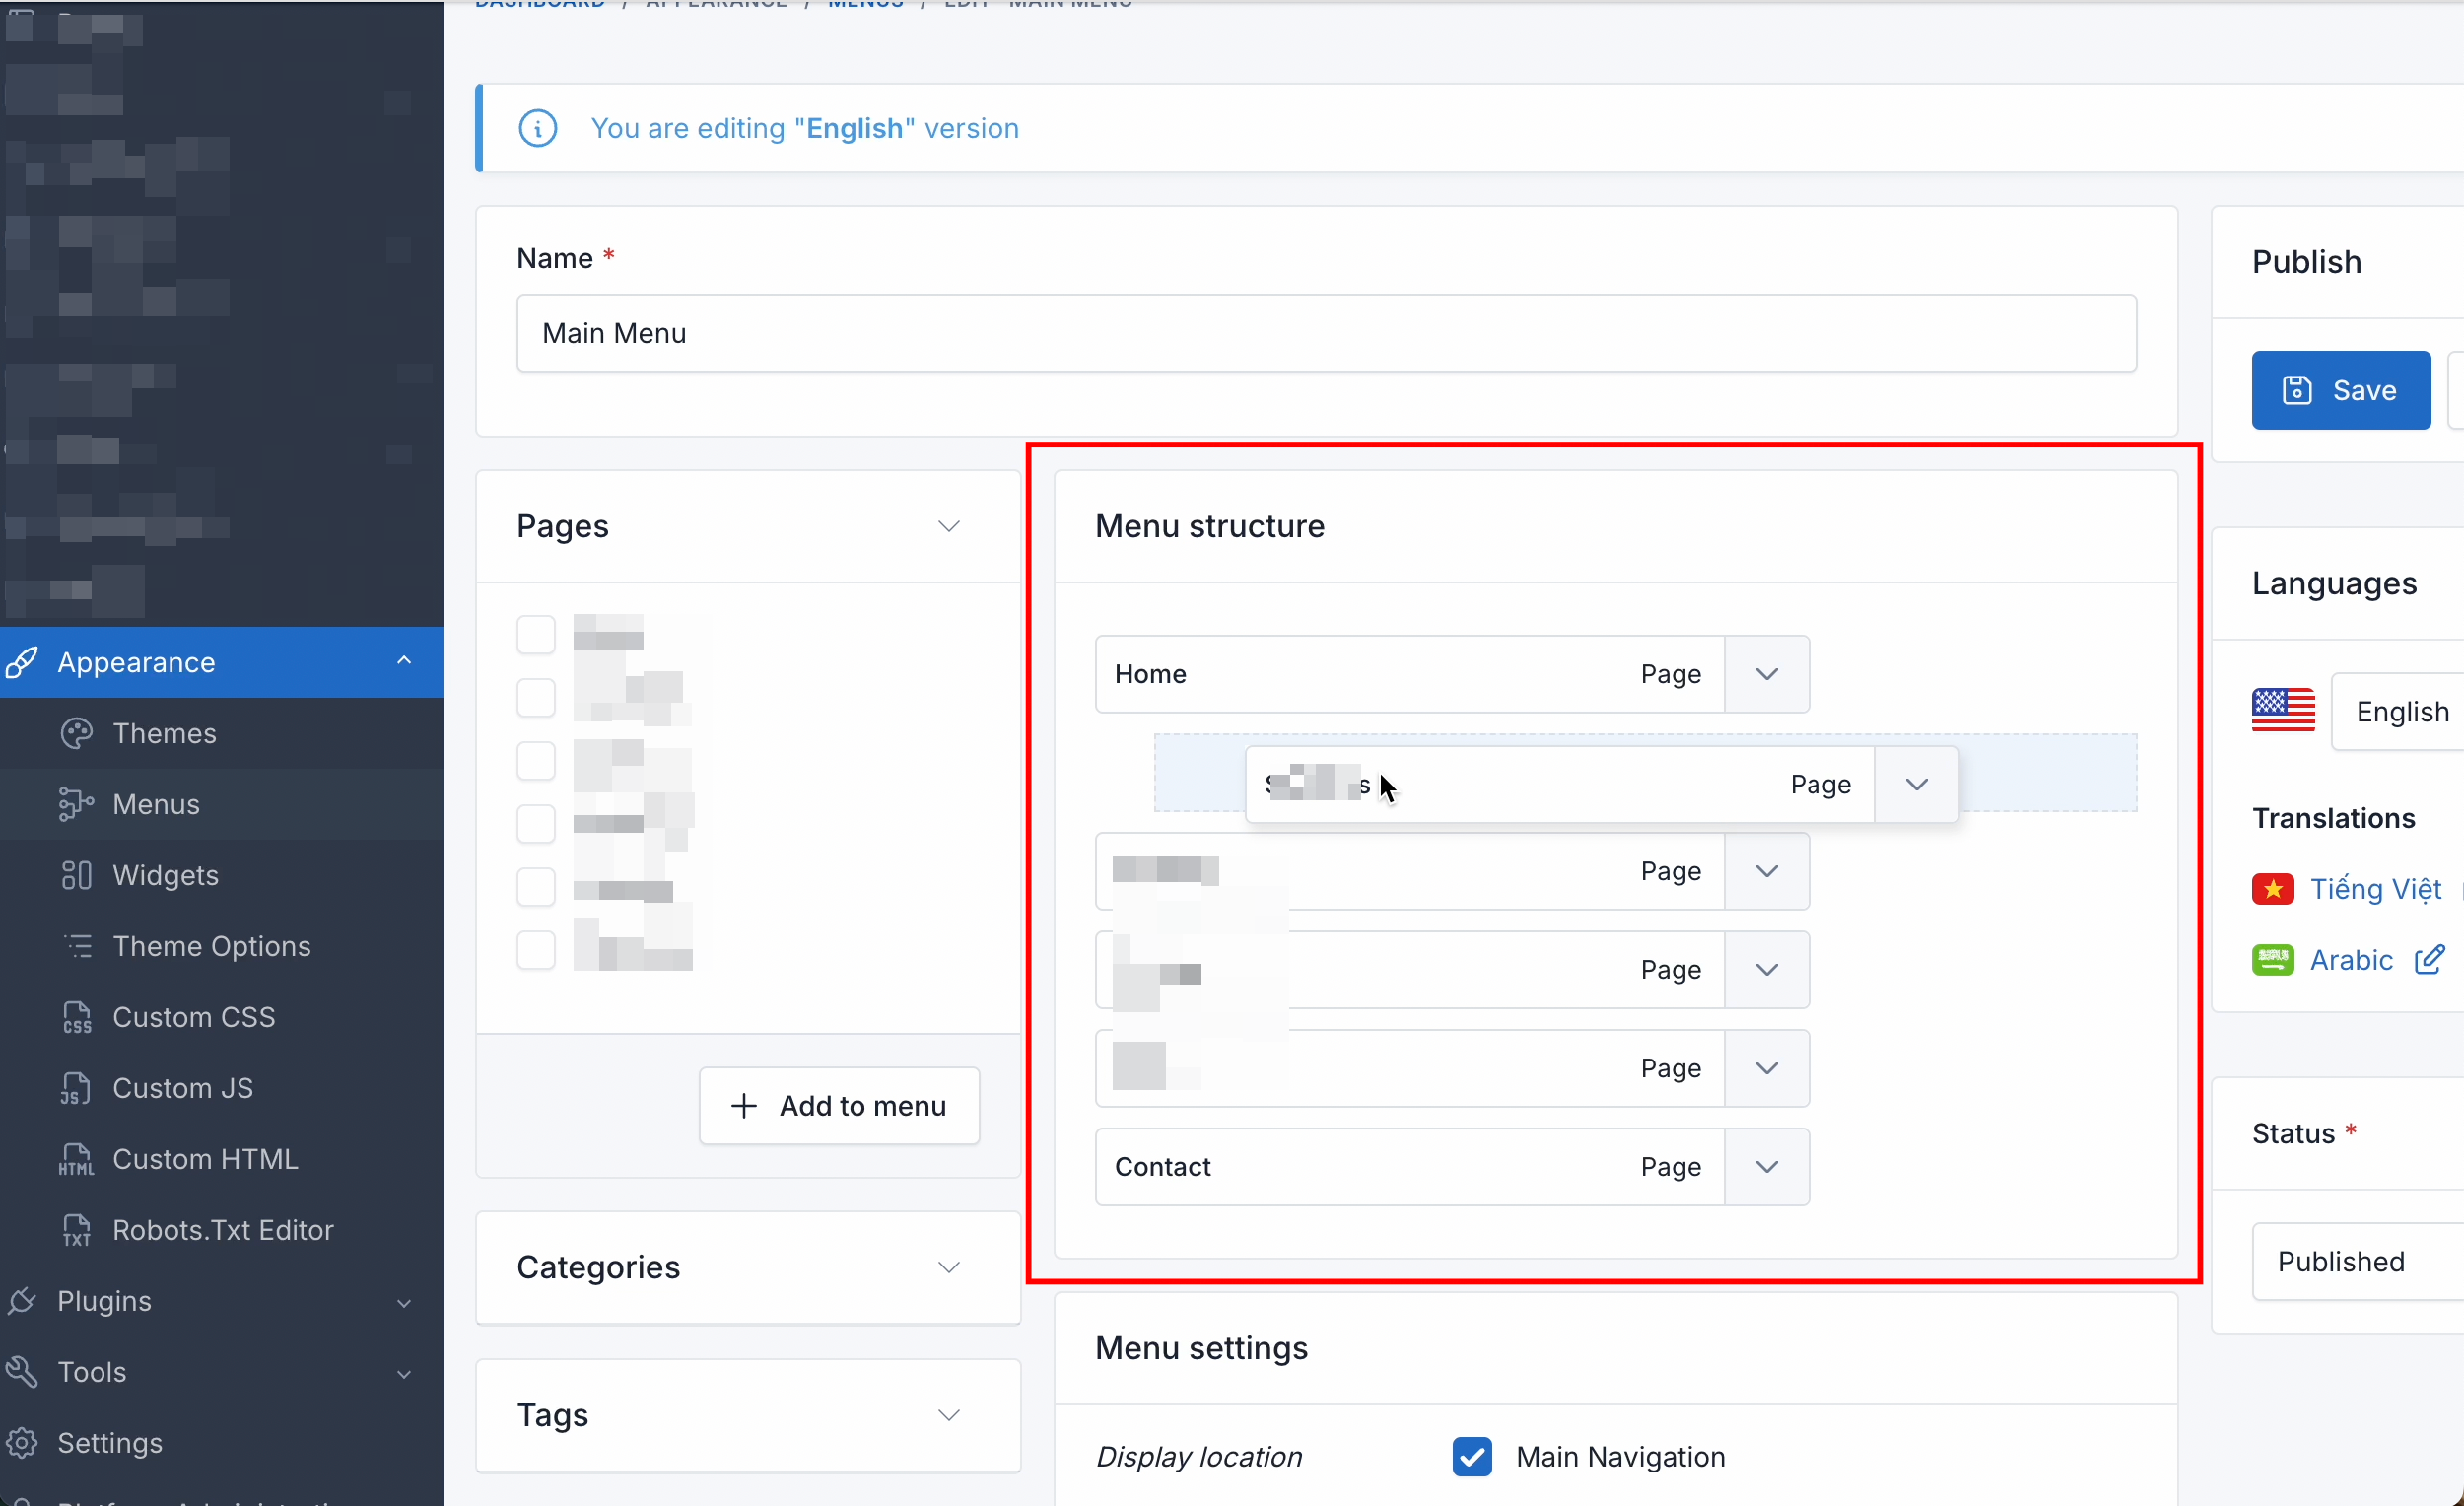Click the Custom CSS file icon
The width and height of the screenshot is (2464, 1506).
point(77,1017)
